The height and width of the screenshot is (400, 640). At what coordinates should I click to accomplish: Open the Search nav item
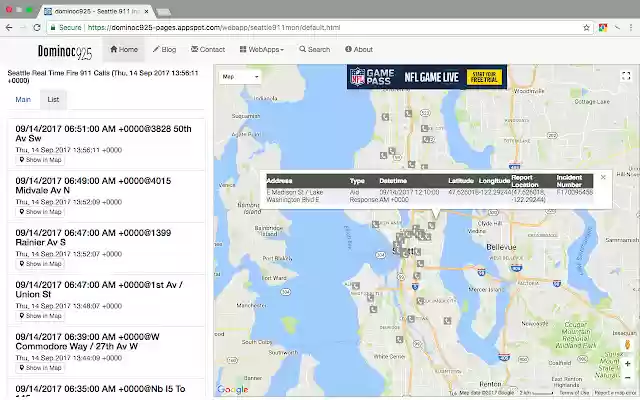coord(314,49)
